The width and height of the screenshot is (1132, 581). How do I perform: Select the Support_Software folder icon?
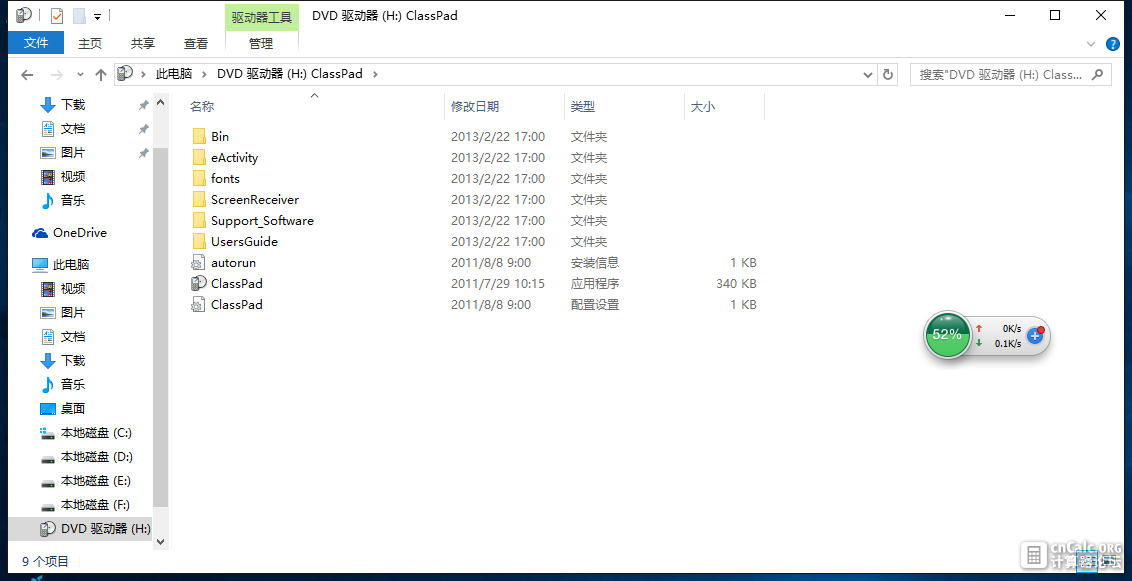point(199,220)
